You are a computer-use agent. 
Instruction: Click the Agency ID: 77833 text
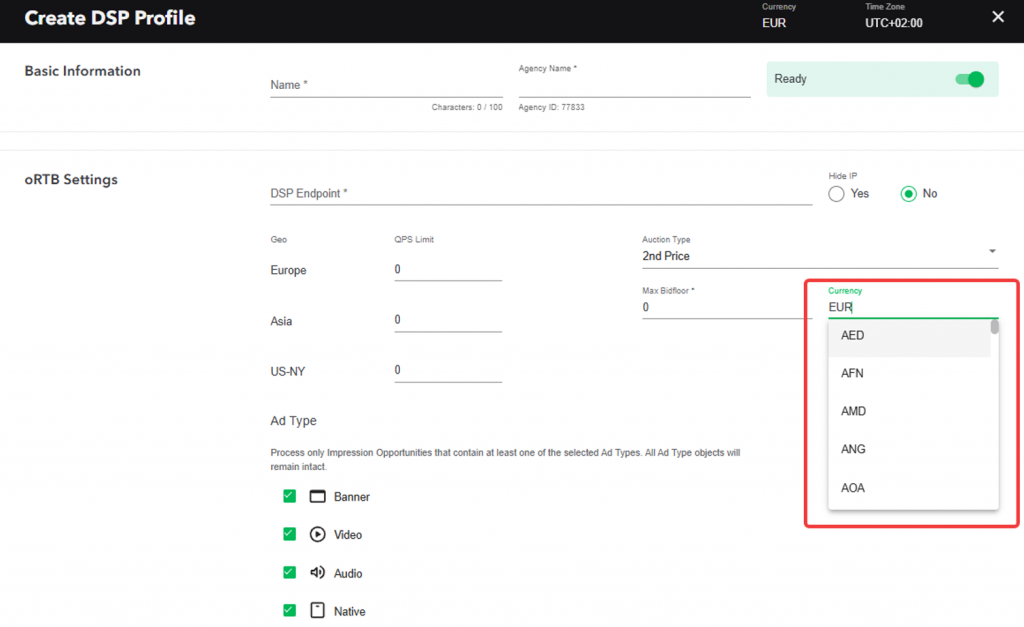pos(552,107)
